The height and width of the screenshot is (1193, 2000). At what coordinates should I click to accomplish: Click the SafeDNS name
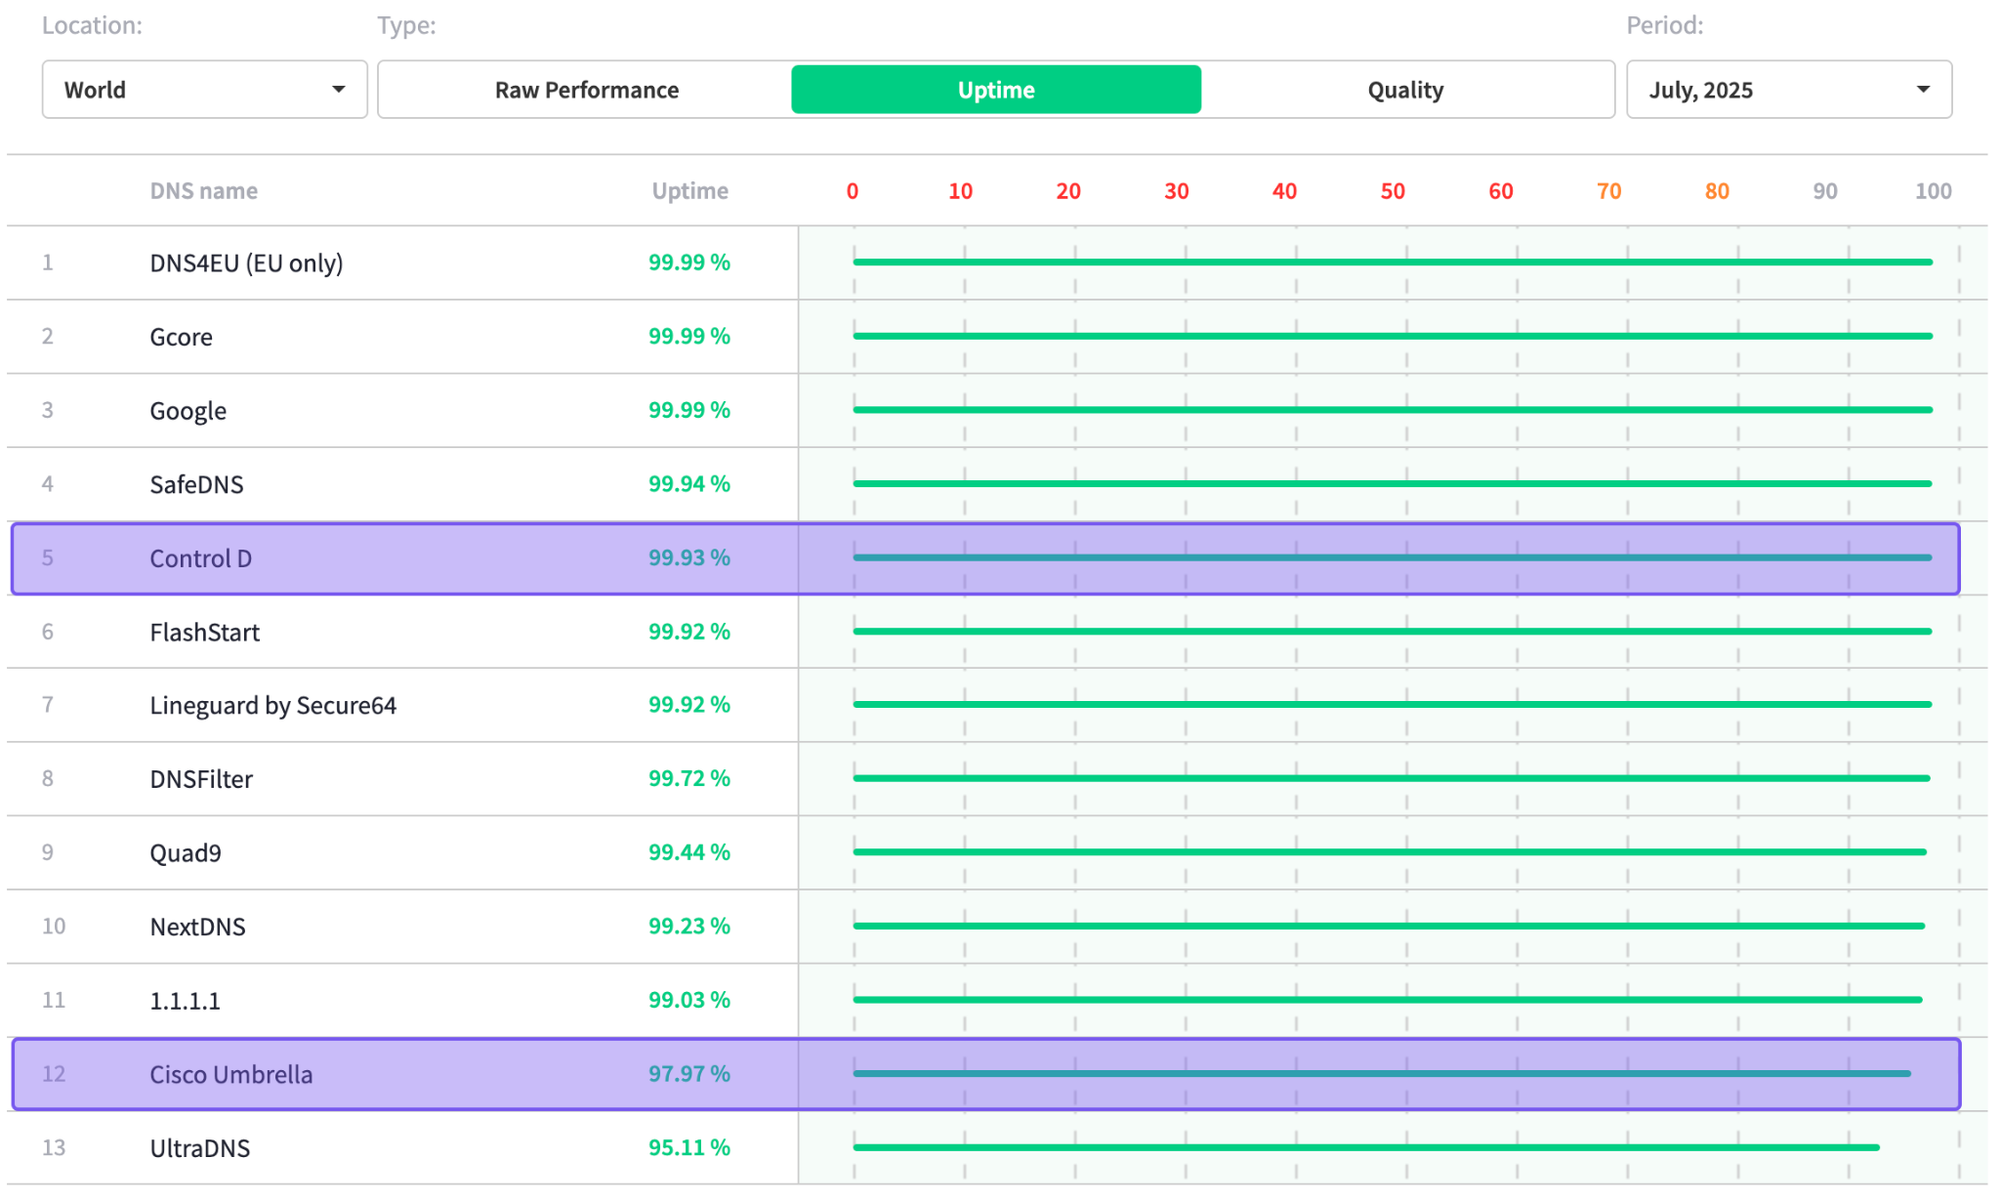(x=197, y=485)
